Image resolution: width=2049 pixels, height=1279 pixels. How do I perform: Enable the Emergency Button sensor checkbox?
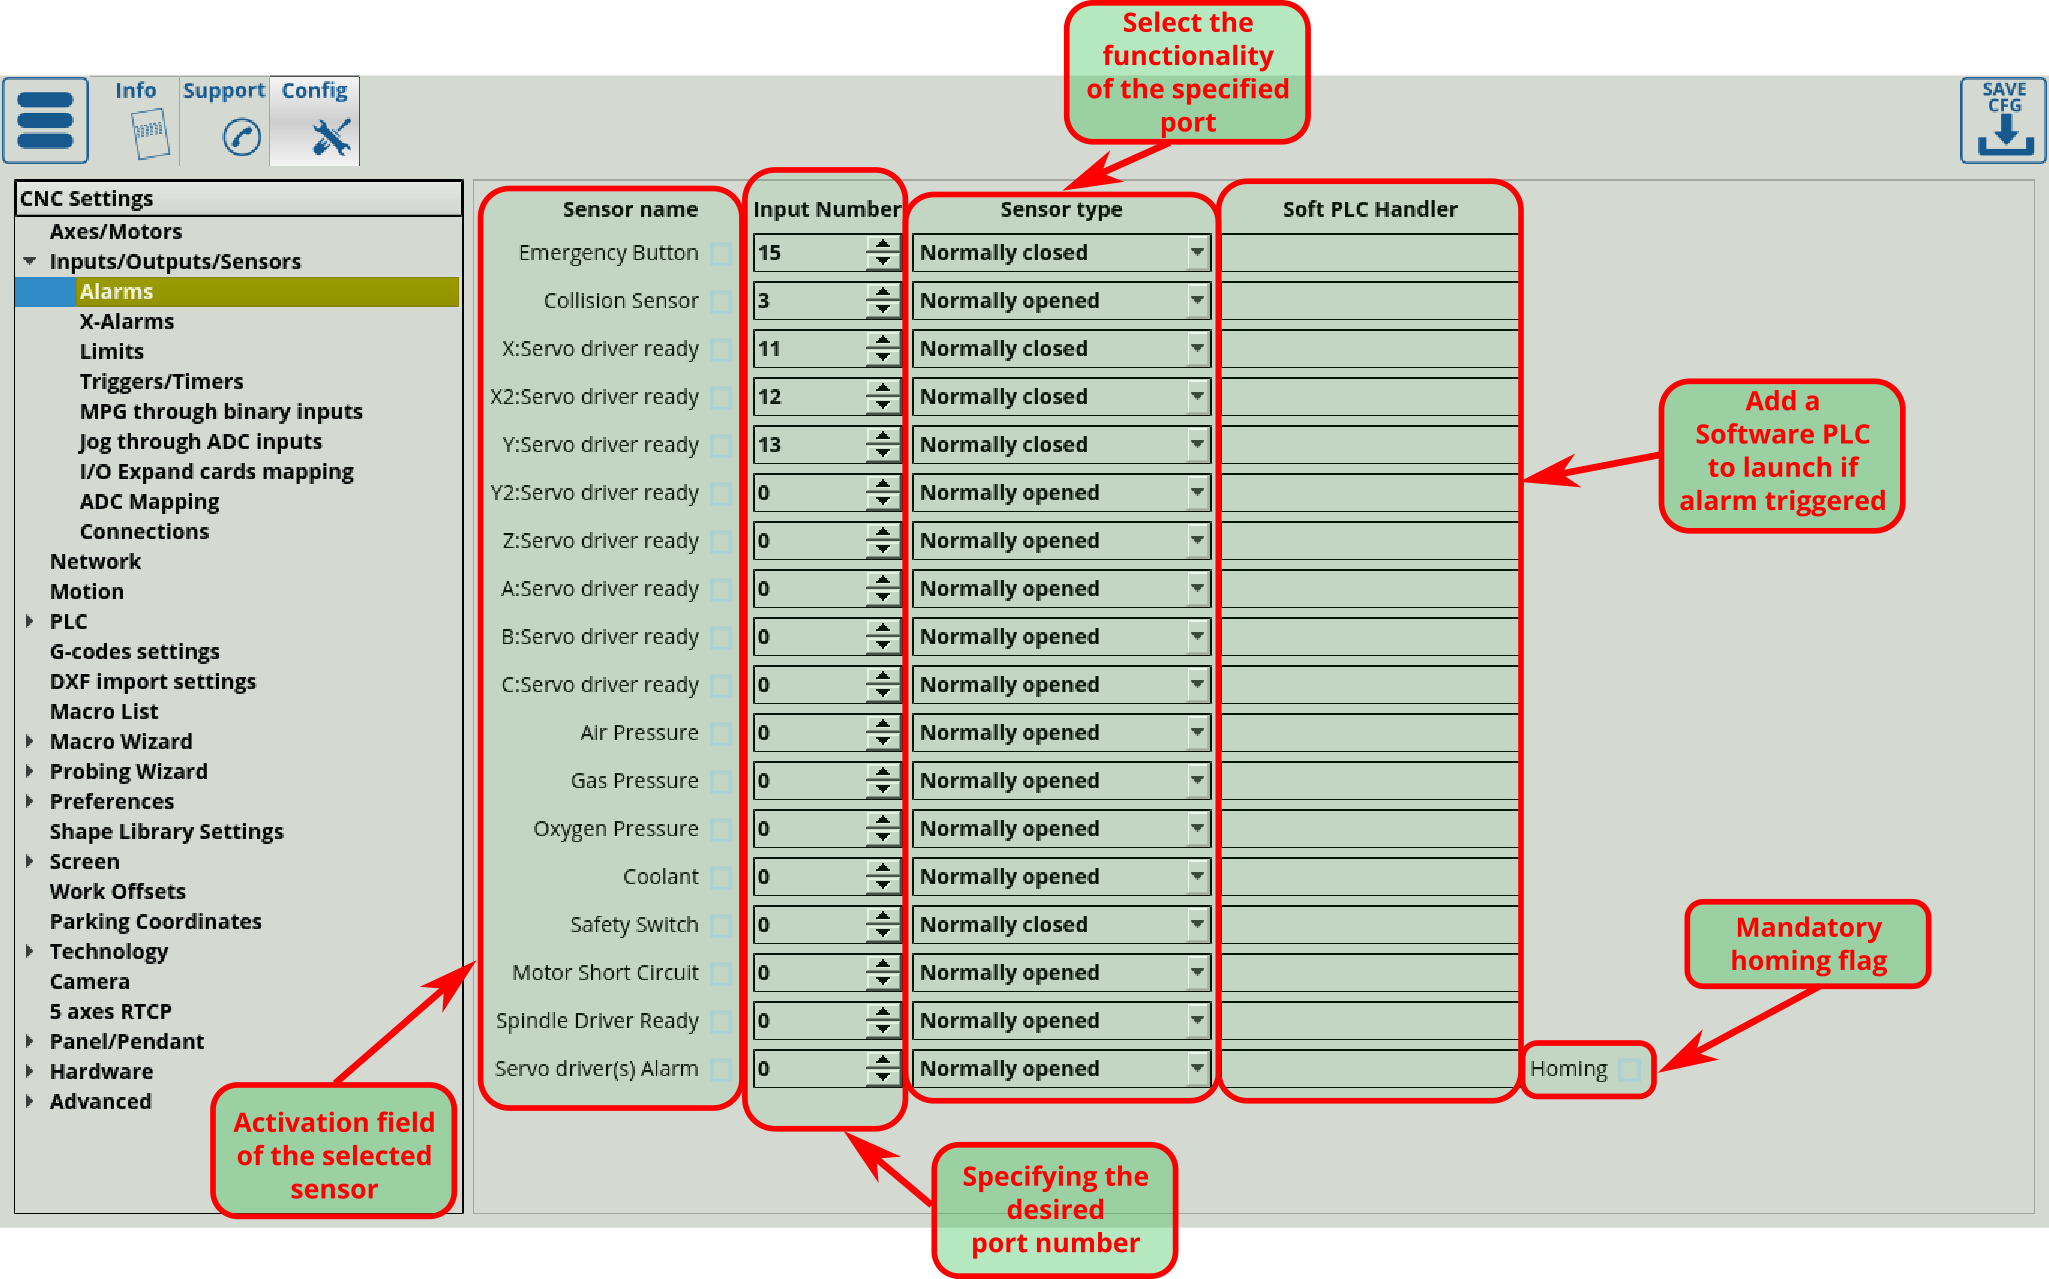click(720, 254)
